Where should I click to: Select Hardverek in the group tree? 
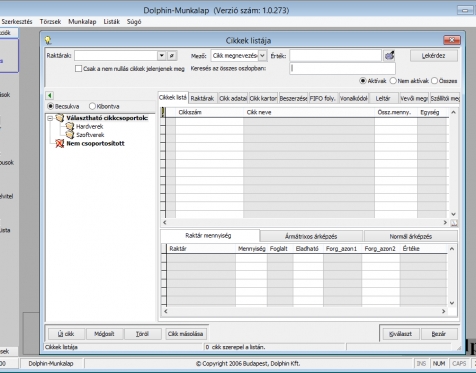(89, 127)
